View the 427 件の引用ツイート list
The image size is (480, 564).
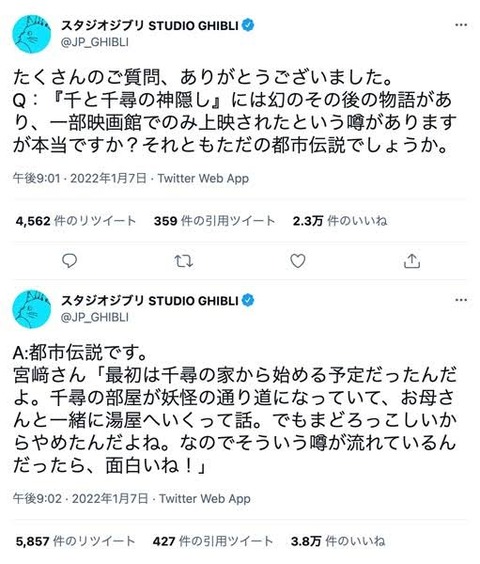(x=213, y=541)
